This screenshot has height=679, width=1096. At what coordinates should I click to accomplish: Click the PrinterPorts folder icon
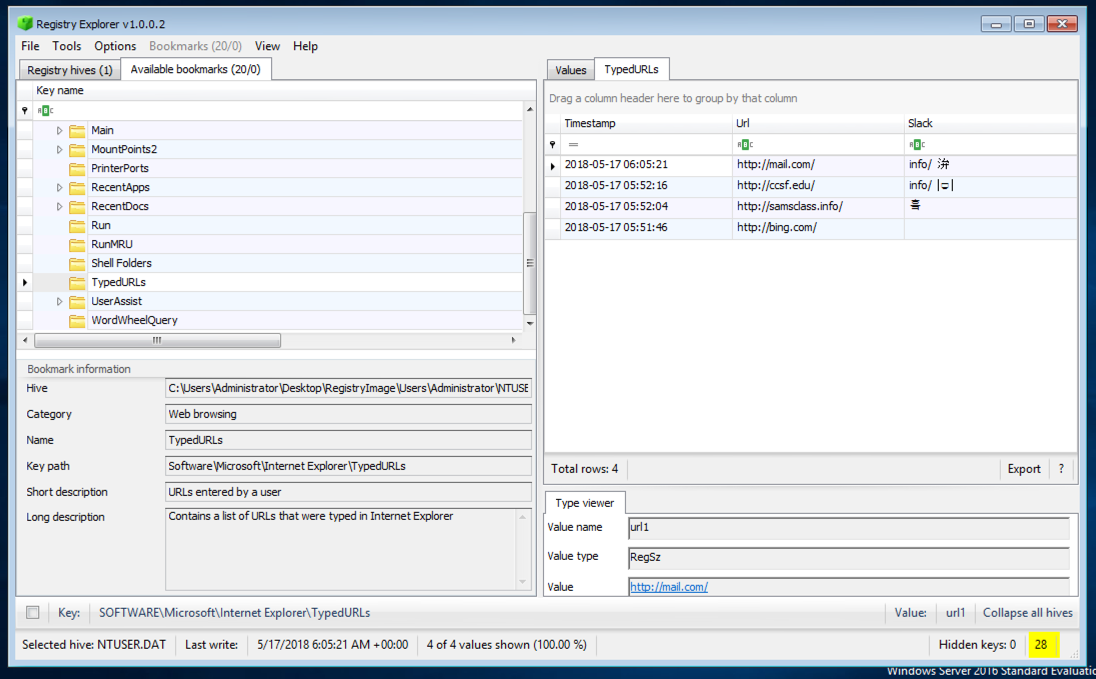click(x=78, y=169)
